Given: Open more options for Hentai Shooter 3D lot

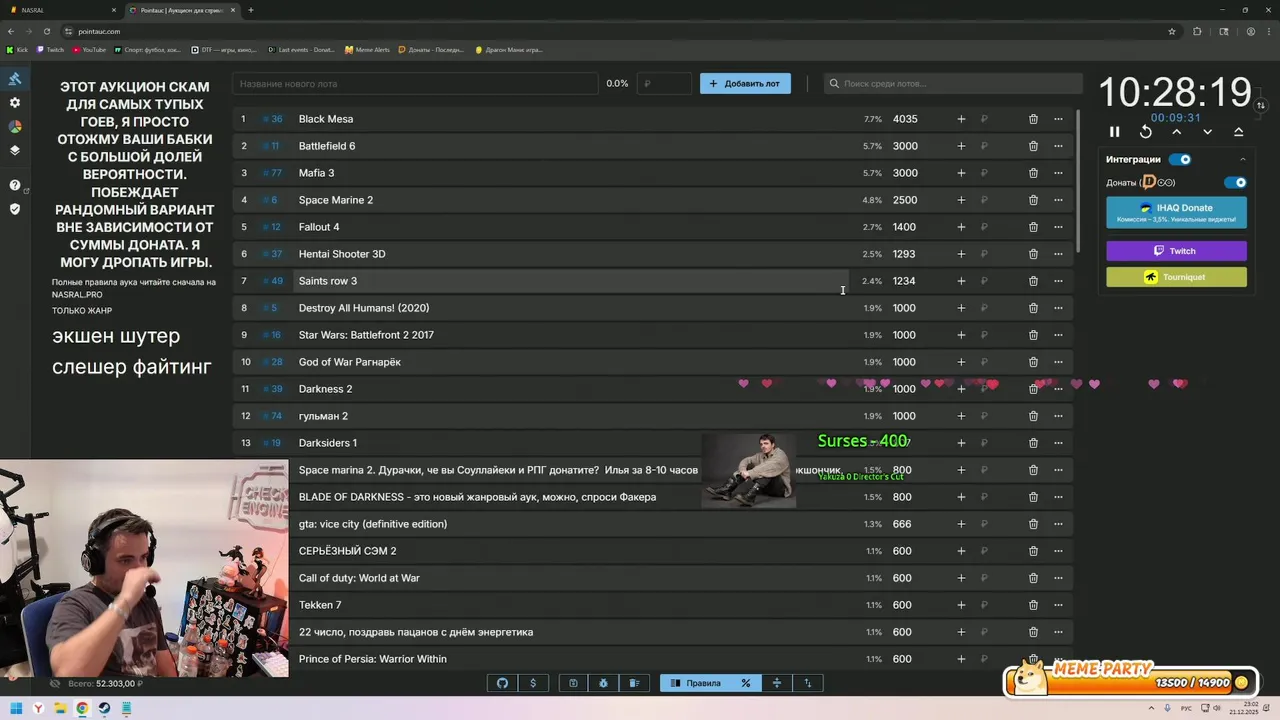Looking at the screenshot, I should pos(1058,254).
